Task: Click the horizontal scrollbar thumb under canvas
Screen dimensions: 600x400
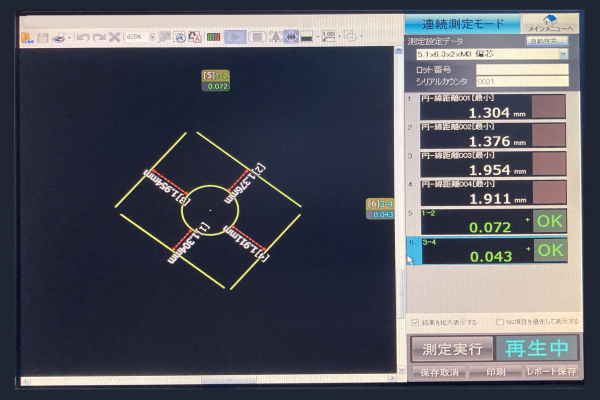Action: click(x=229, y=379)
